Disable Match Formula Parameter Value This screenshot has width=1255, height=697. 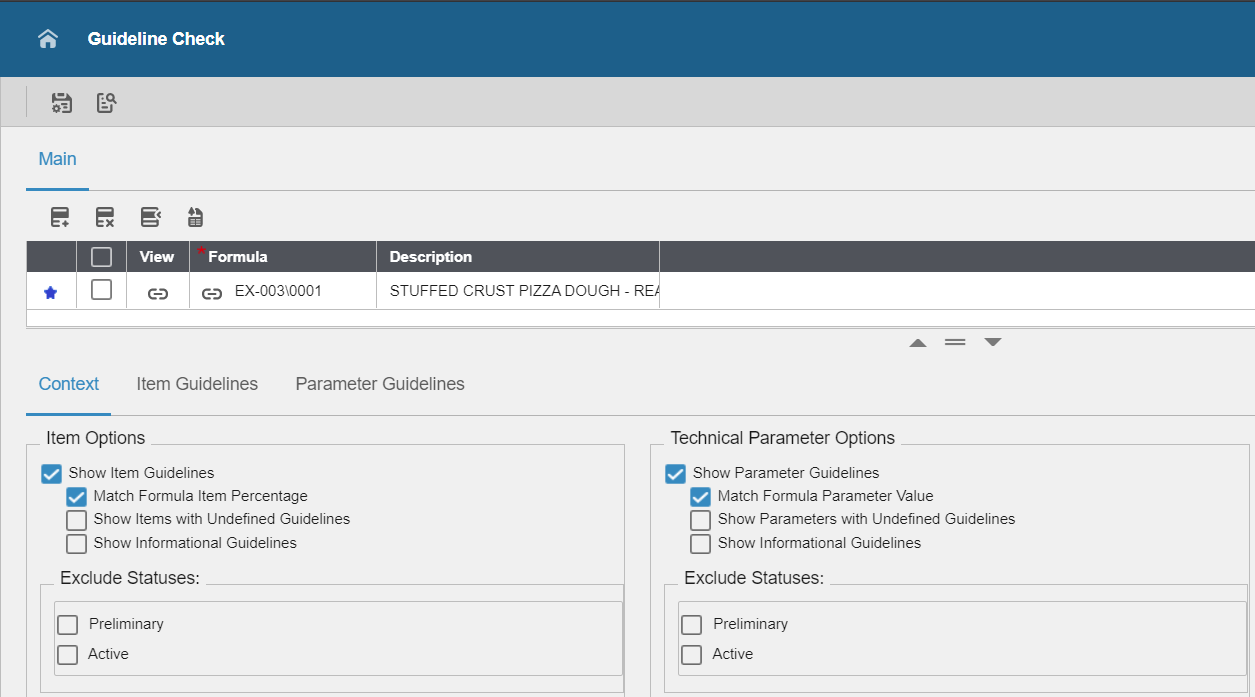coord(700,497)
